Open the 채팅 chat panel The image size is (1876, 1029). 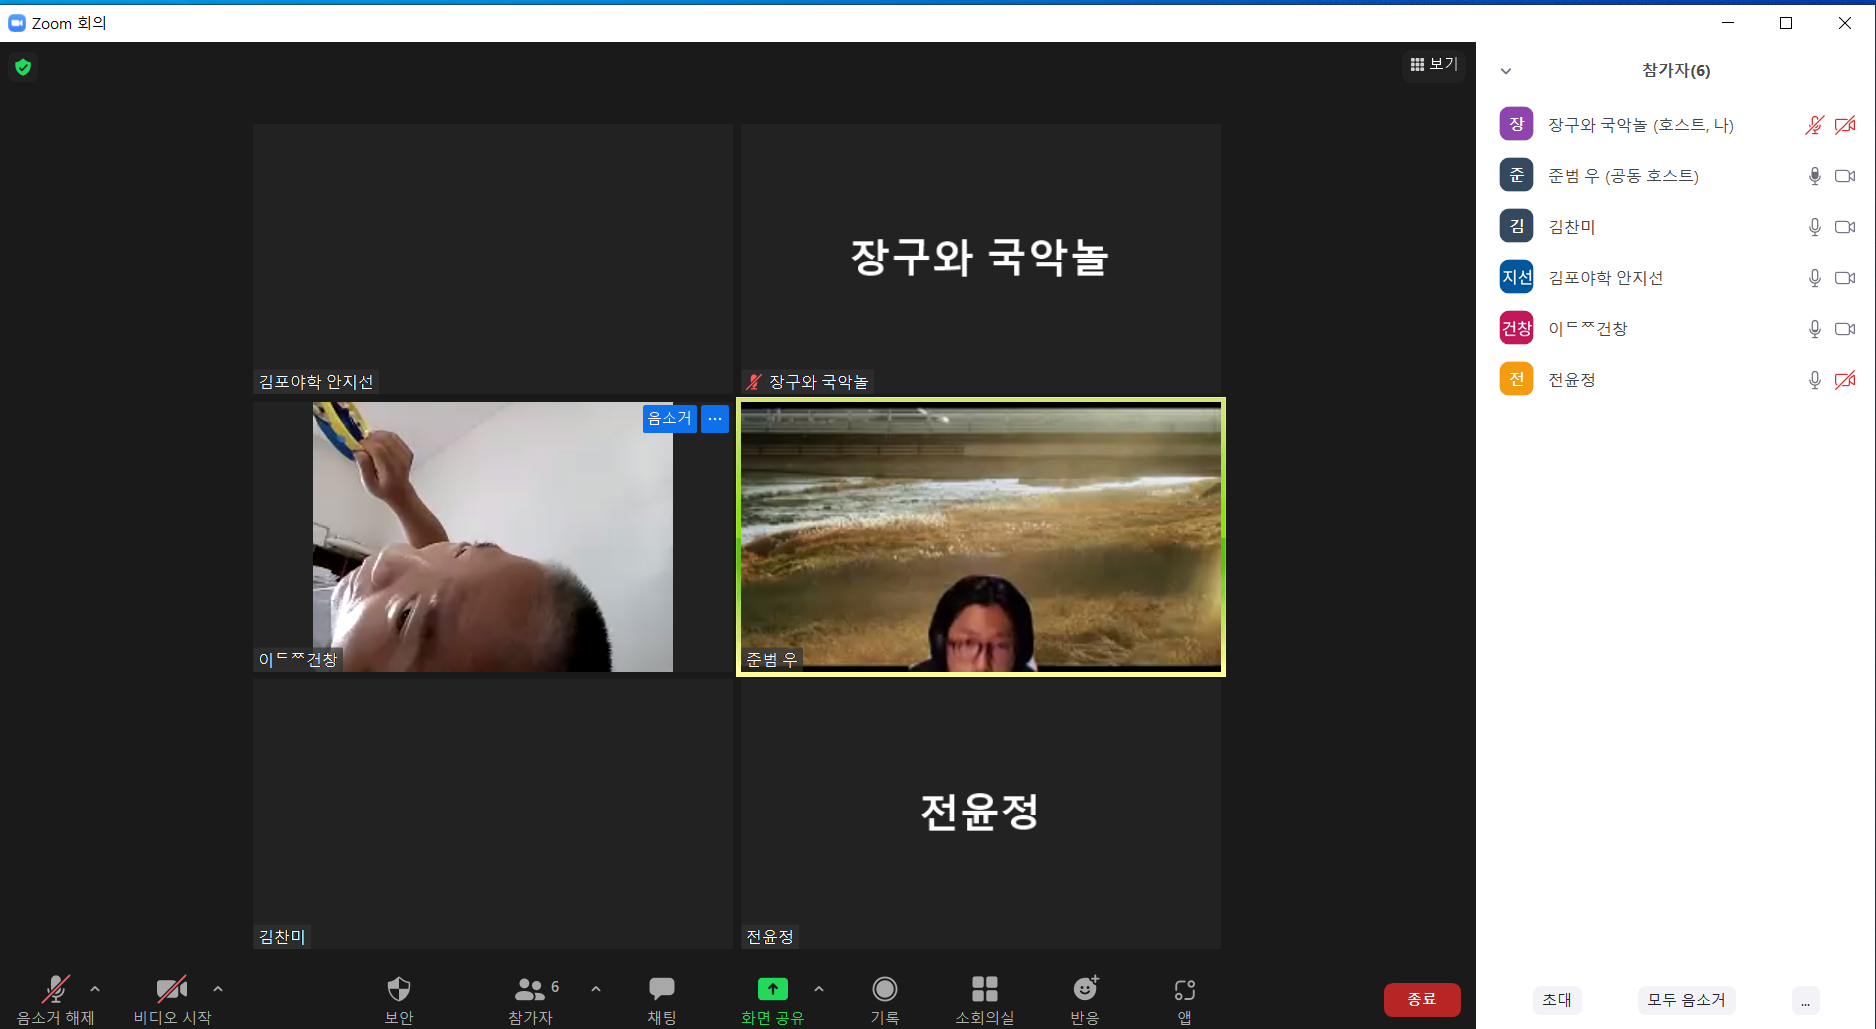662,999
